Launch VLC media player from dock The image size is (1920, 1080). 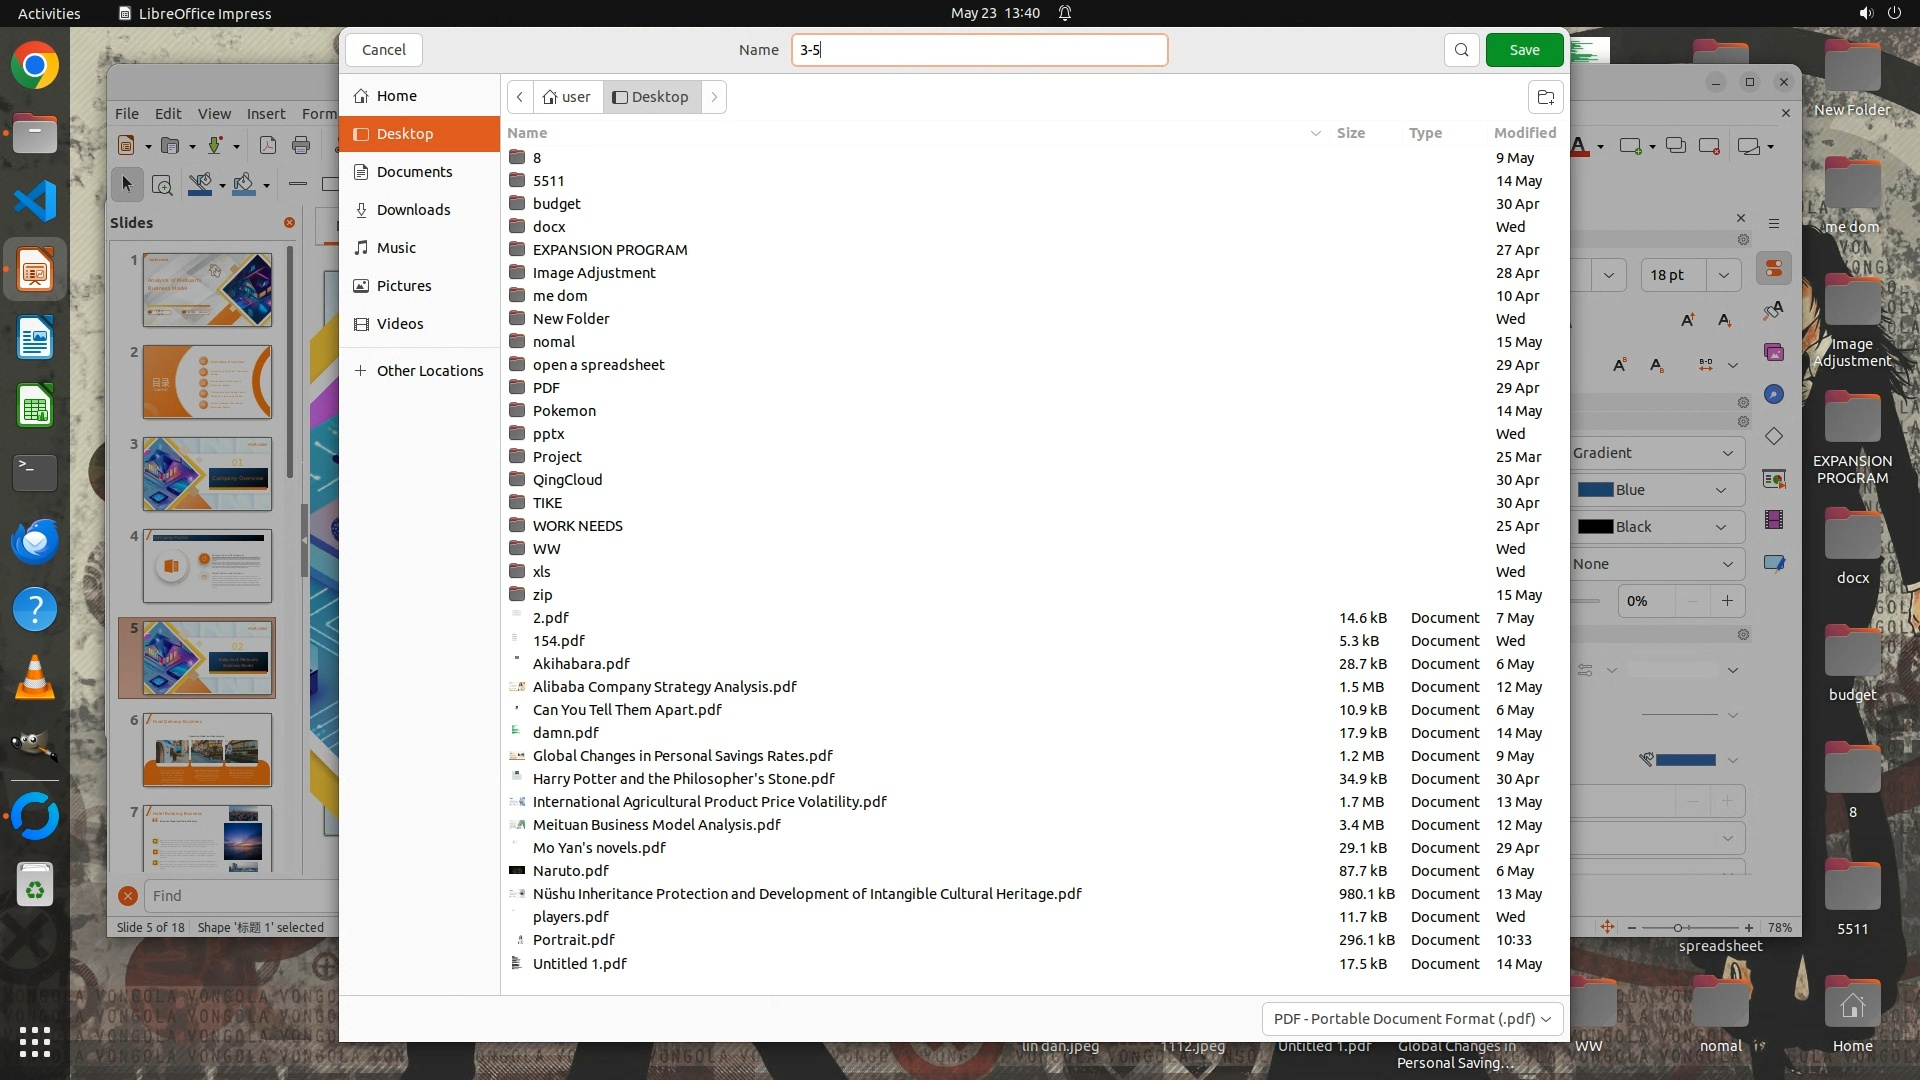coord(35,678)
